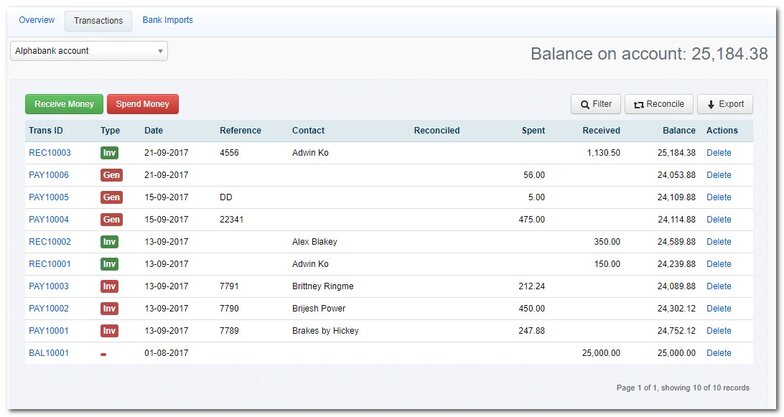Delete the PAY10001 Brakes by Hickey row

[719, 331]
